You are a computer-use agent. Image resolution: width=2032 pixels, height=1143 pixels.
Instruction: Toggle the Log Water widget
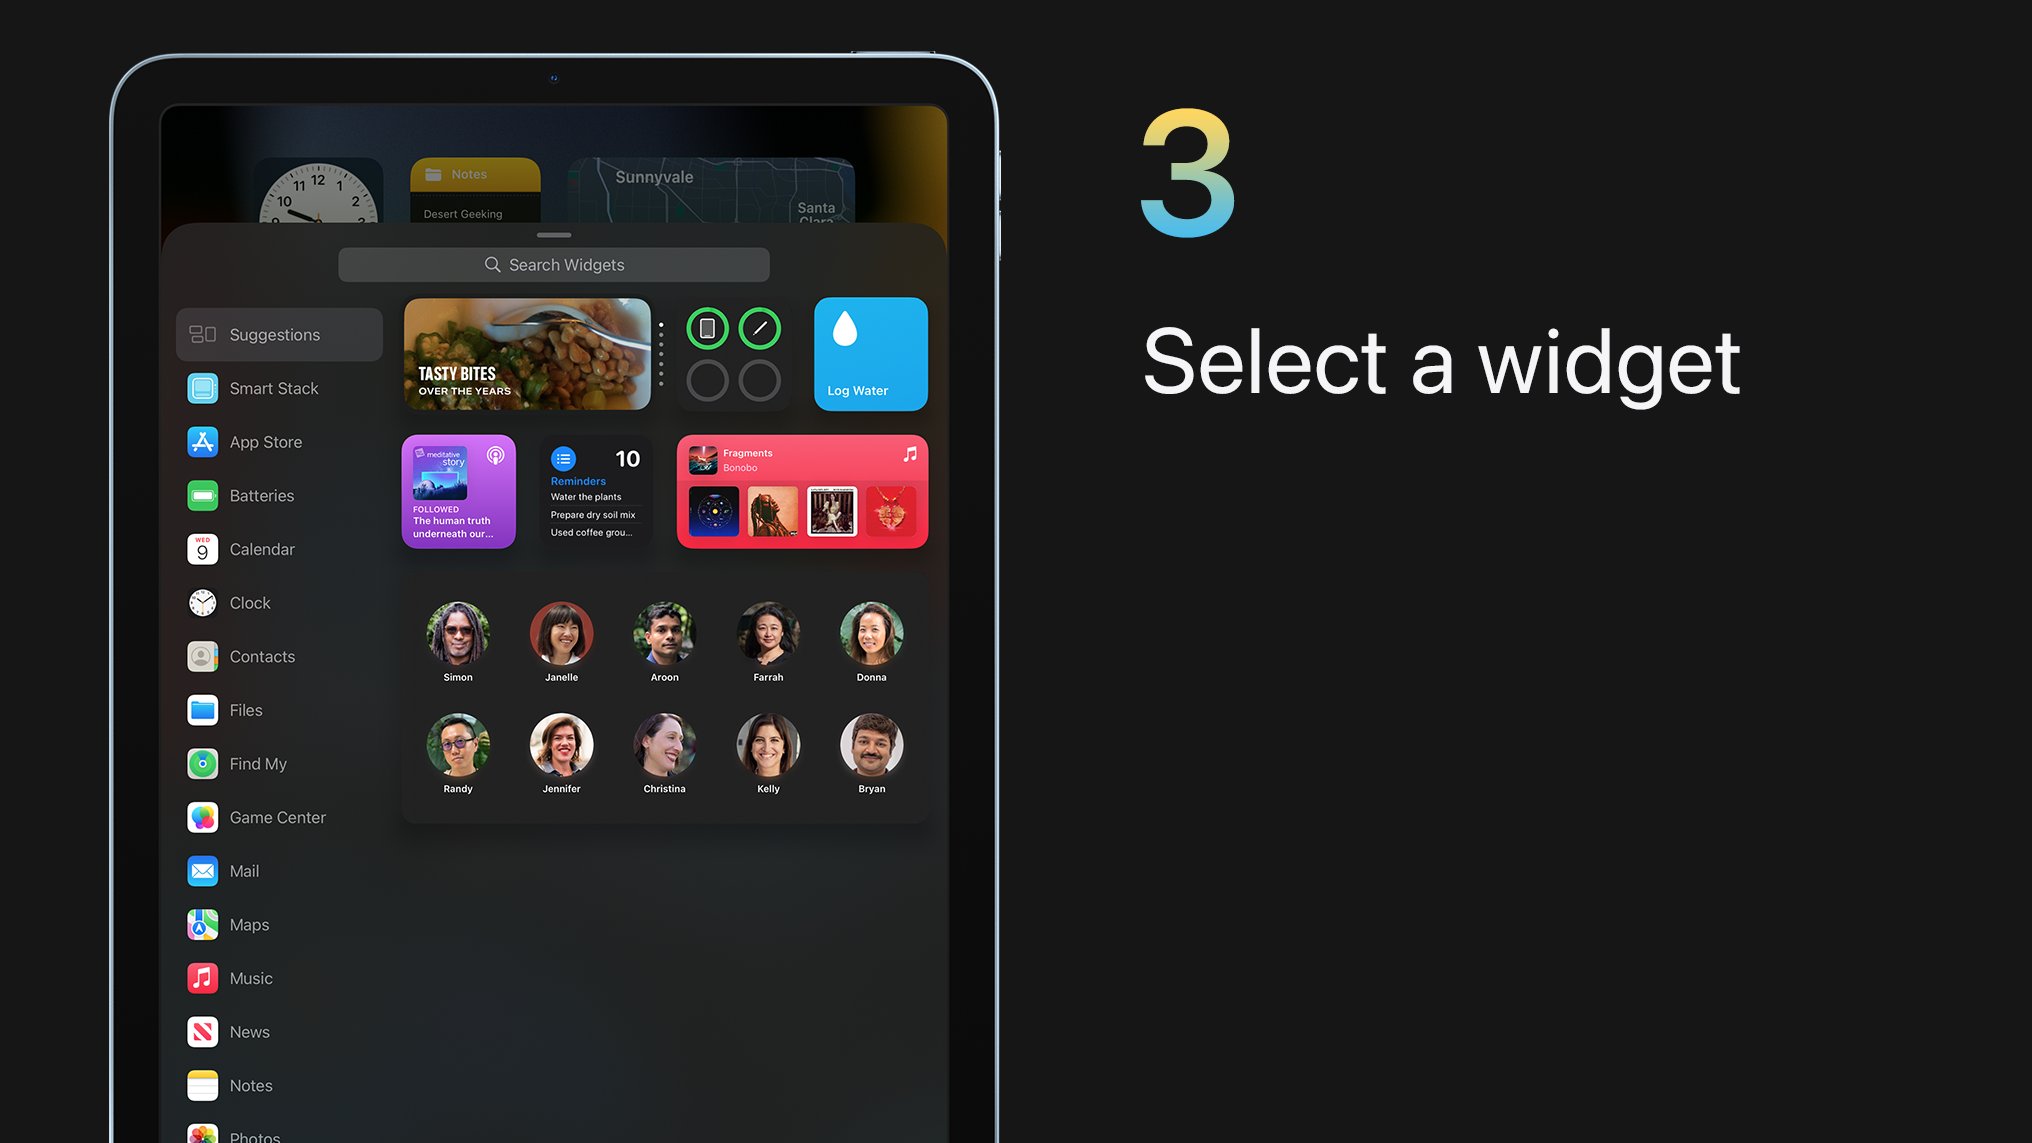point(871,353)
